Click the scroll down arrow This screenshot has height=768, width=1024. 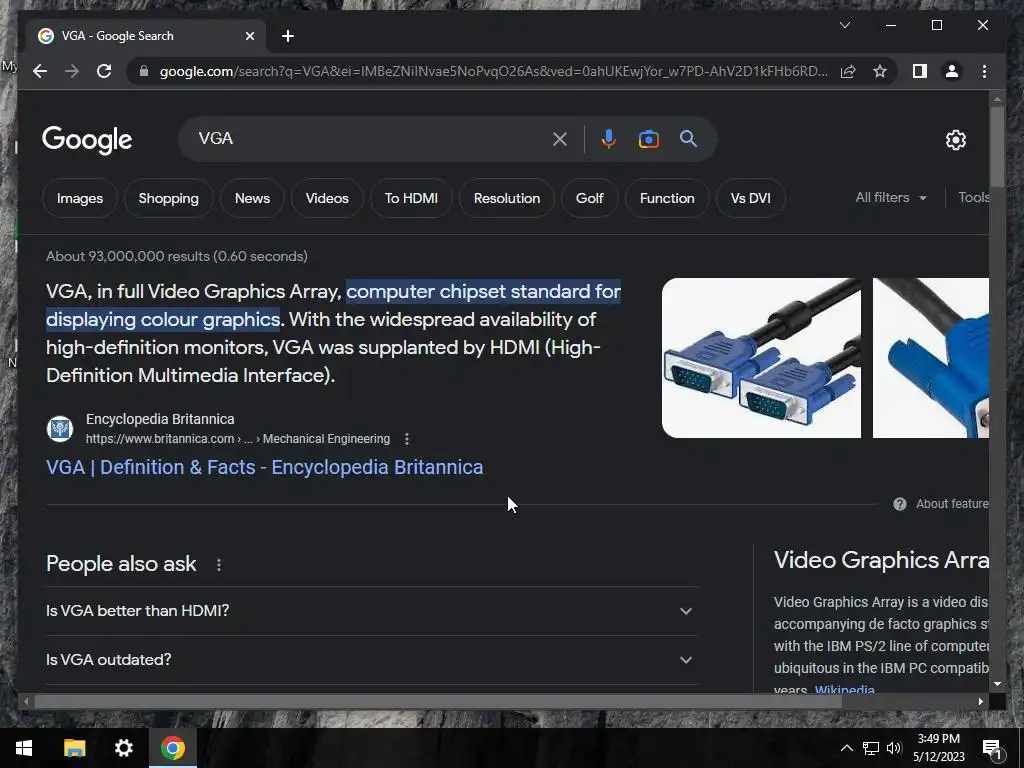997,684
